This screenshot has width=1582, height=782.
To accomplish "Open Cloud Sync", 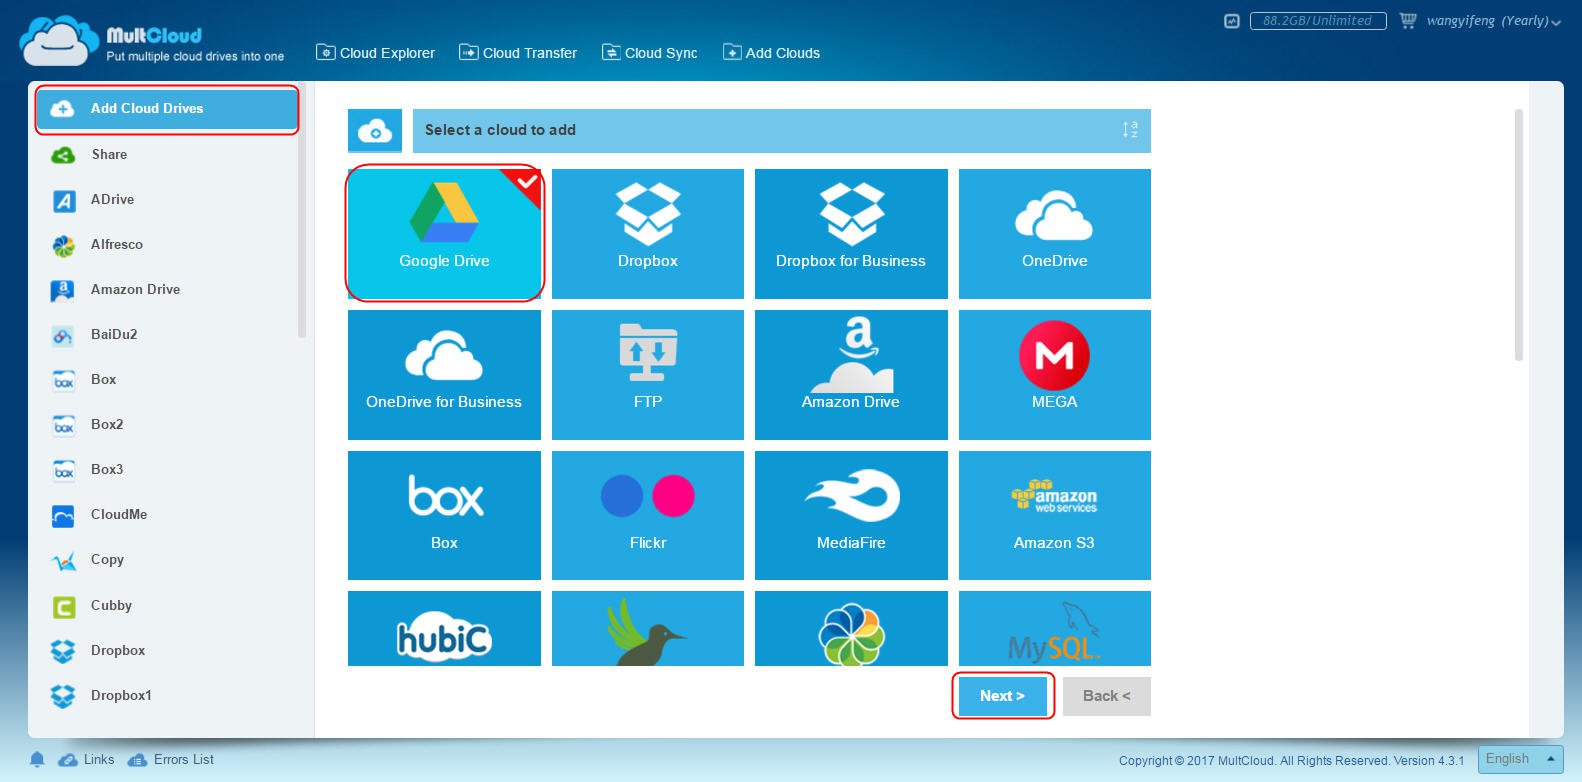I will tap(650, 53).
